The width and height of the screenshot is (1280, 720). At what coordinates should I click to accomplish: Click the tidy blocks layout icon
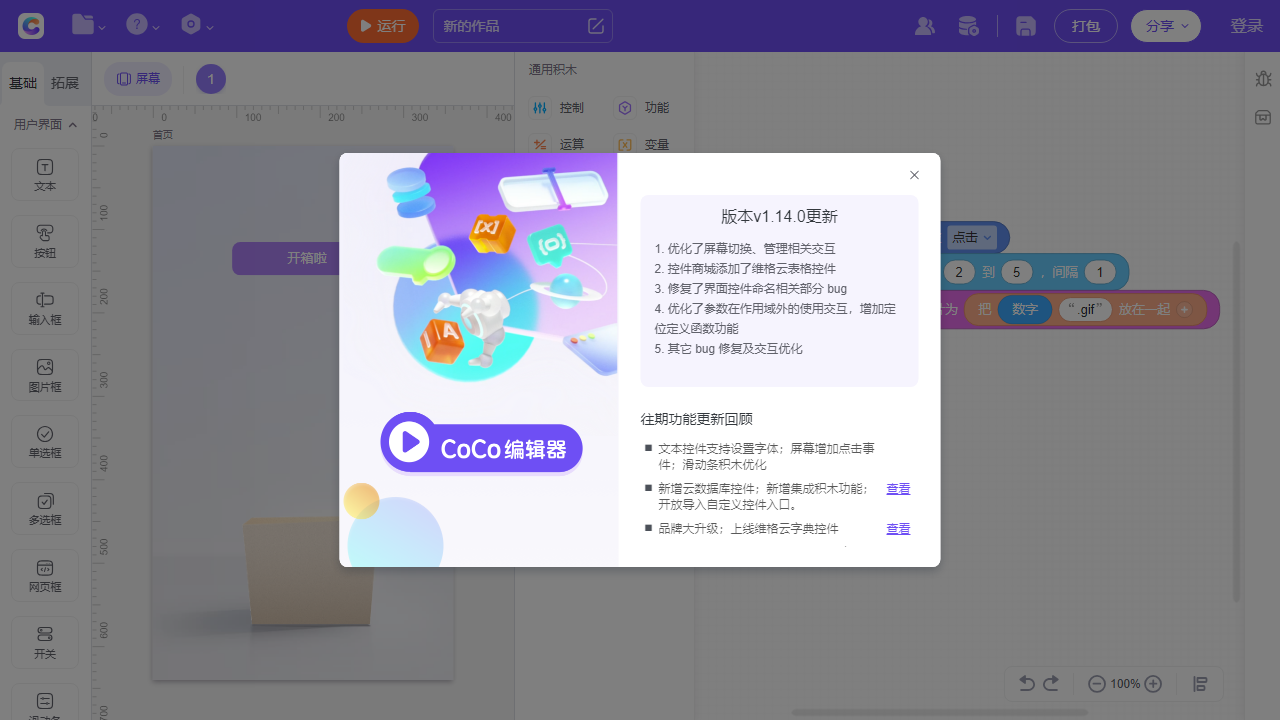click(x=1201, y=684)
